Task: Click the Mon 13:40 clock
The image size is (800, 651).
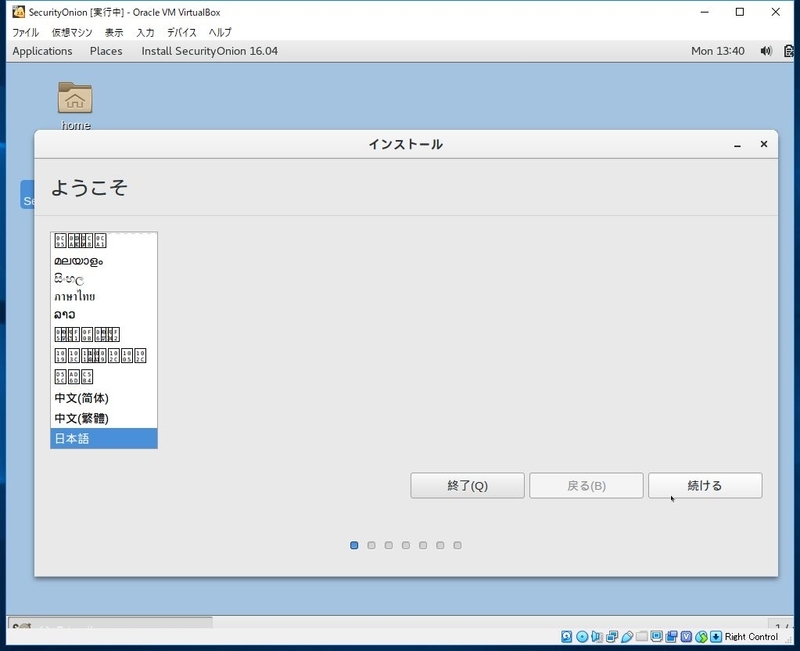Action: click(x=717, y=51)
